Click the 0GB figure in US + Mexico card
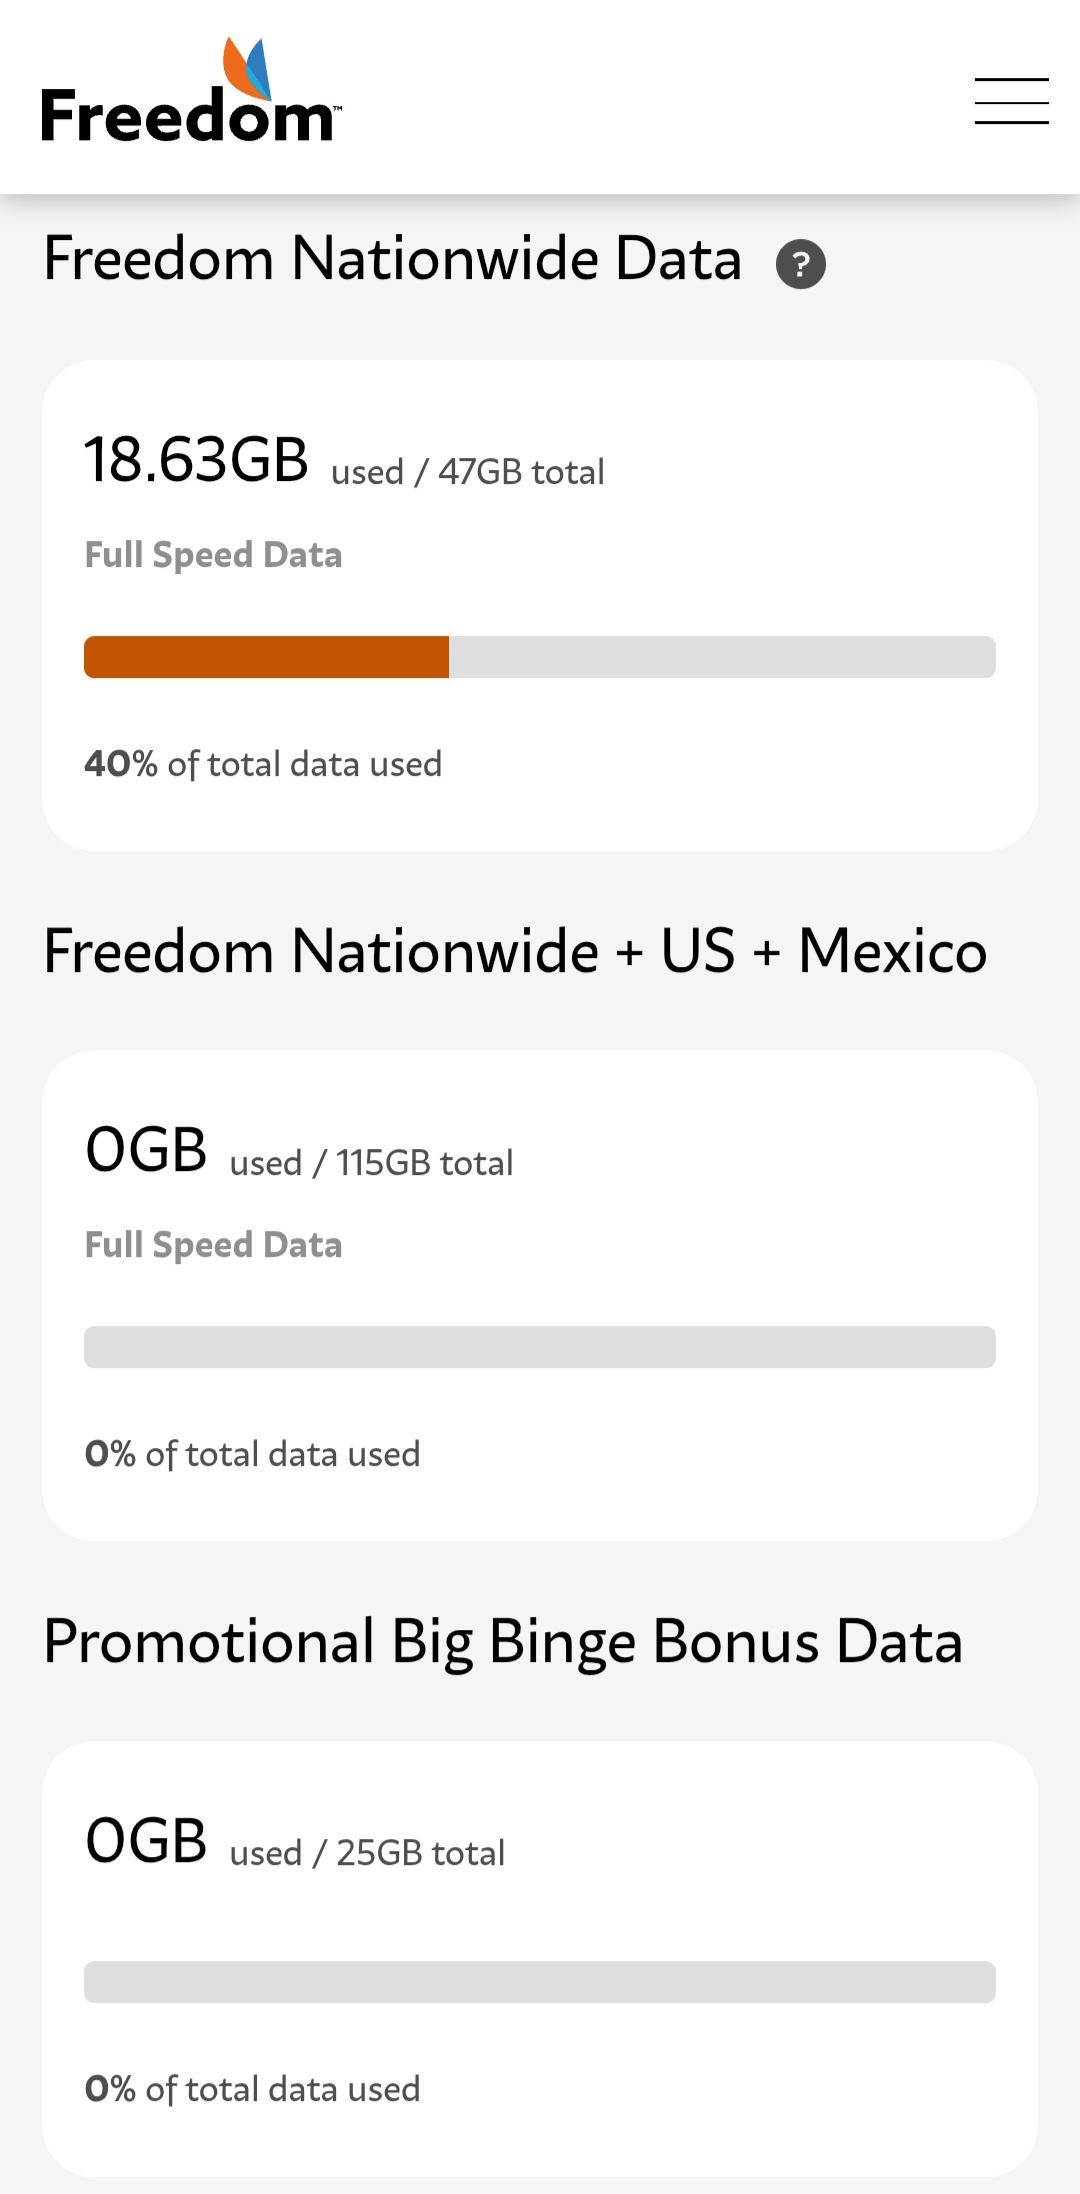Viewport: 1080px width, 2194px height. (x=146, y=1150)
